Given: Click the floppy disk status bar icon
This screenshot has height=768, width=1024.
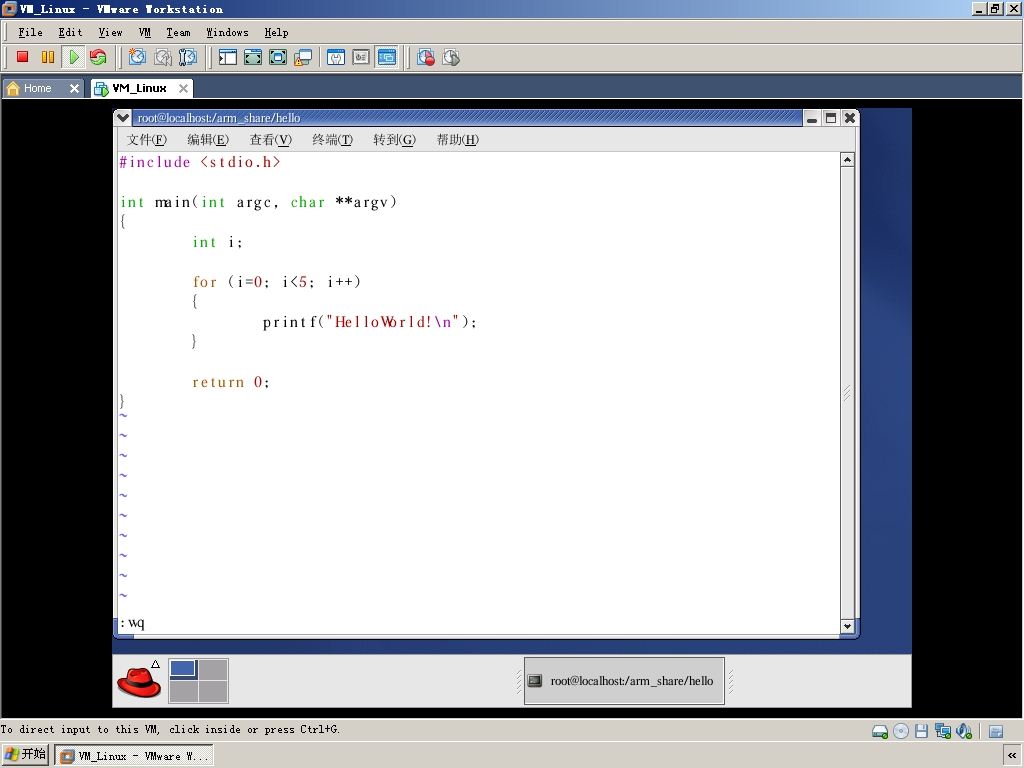Looking at the screenshot, I should [921, 731].
